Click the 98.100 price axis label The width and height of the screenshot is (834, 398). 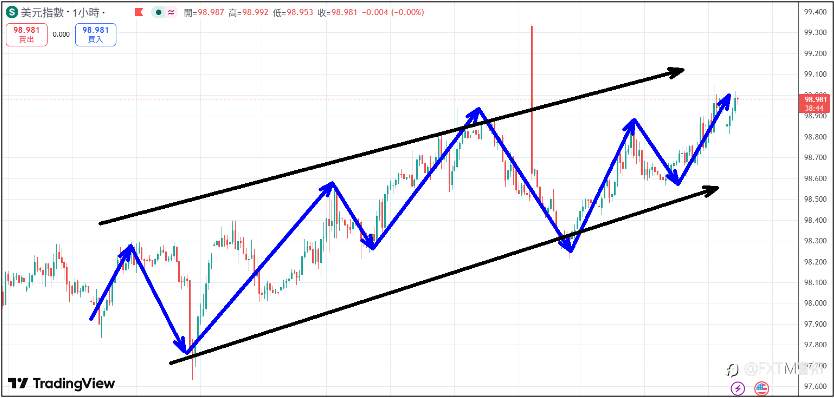click(815, 282)
